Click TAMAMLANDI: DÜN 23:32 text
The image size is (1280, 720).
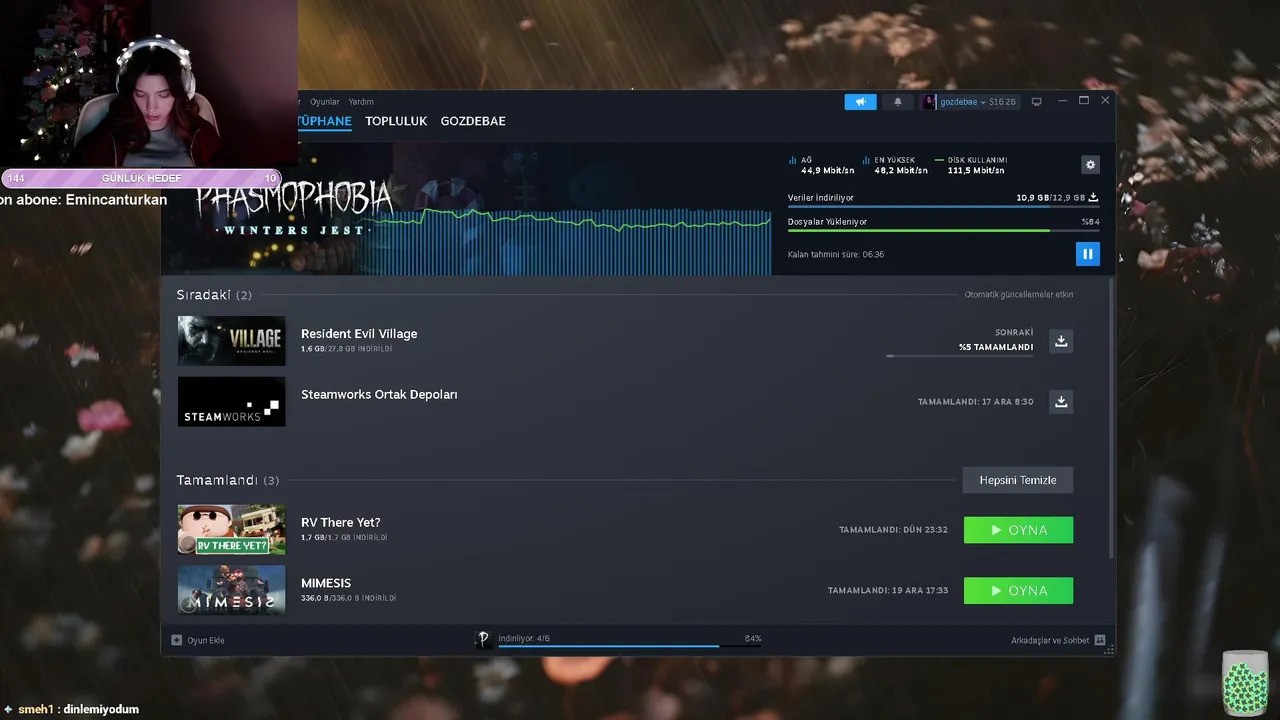pyautogui.click(x=893, y=530)
